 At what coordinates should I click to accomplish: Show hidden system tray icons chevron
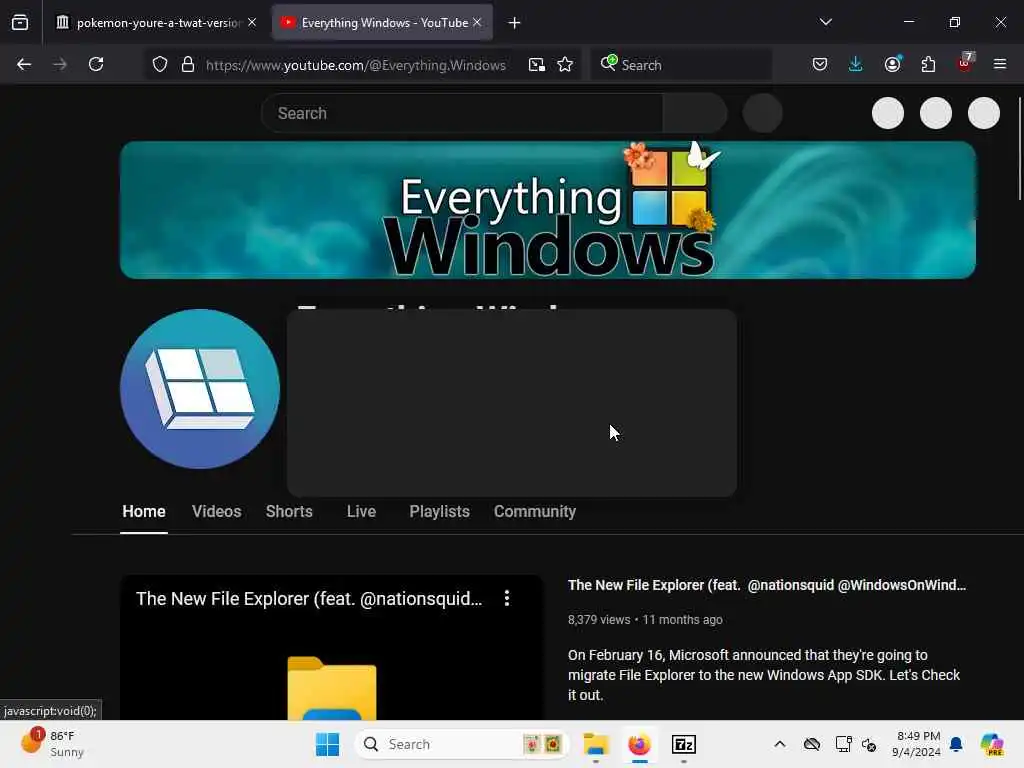click(780, 744)
